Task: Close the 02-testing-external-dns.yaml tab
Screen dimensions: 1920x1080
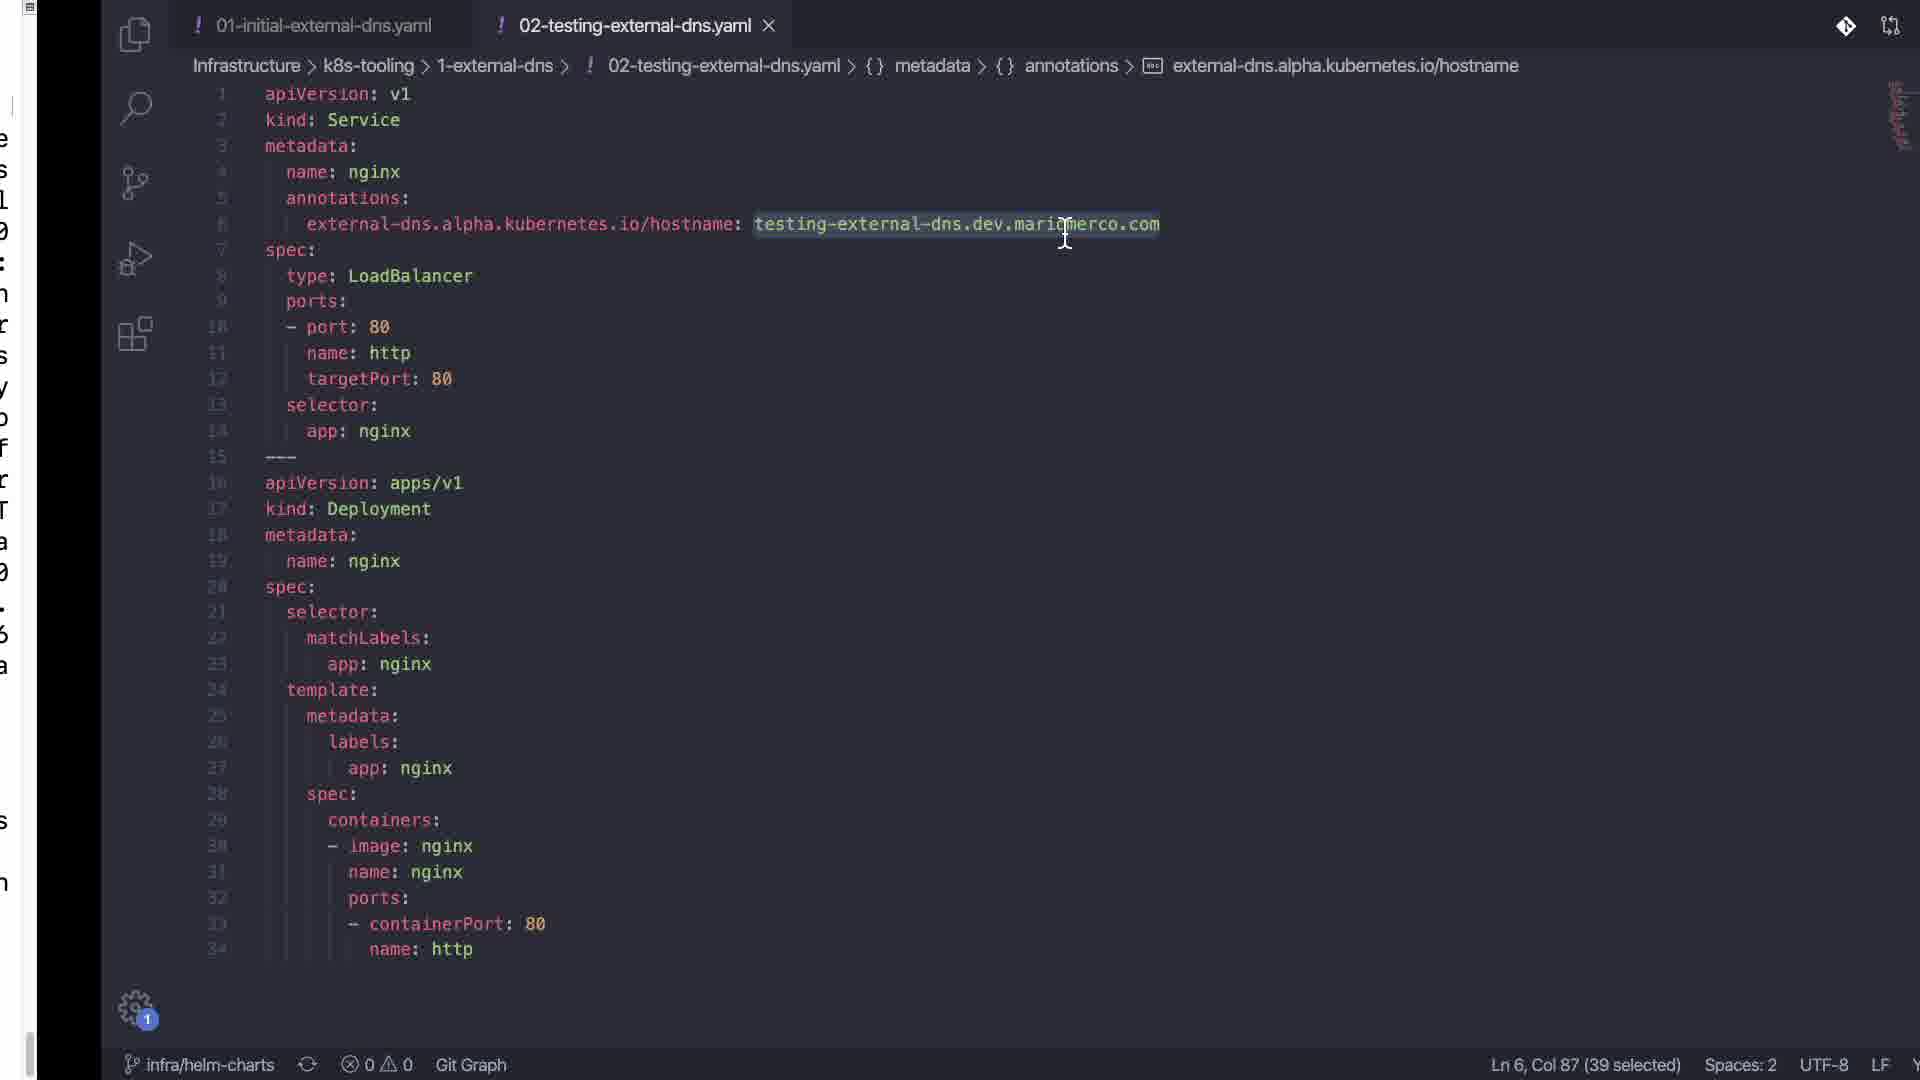Action: (769, 26)
